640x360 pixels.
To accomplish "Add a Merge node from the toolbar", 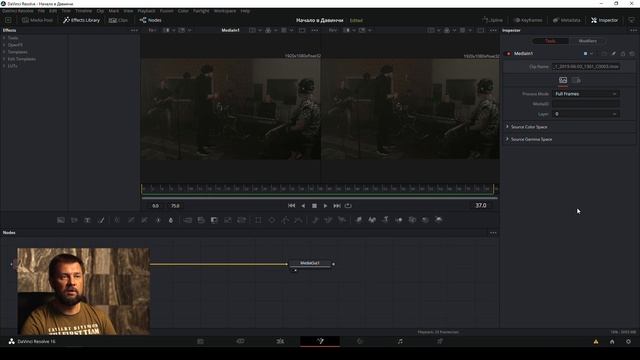I will point(187,220).
